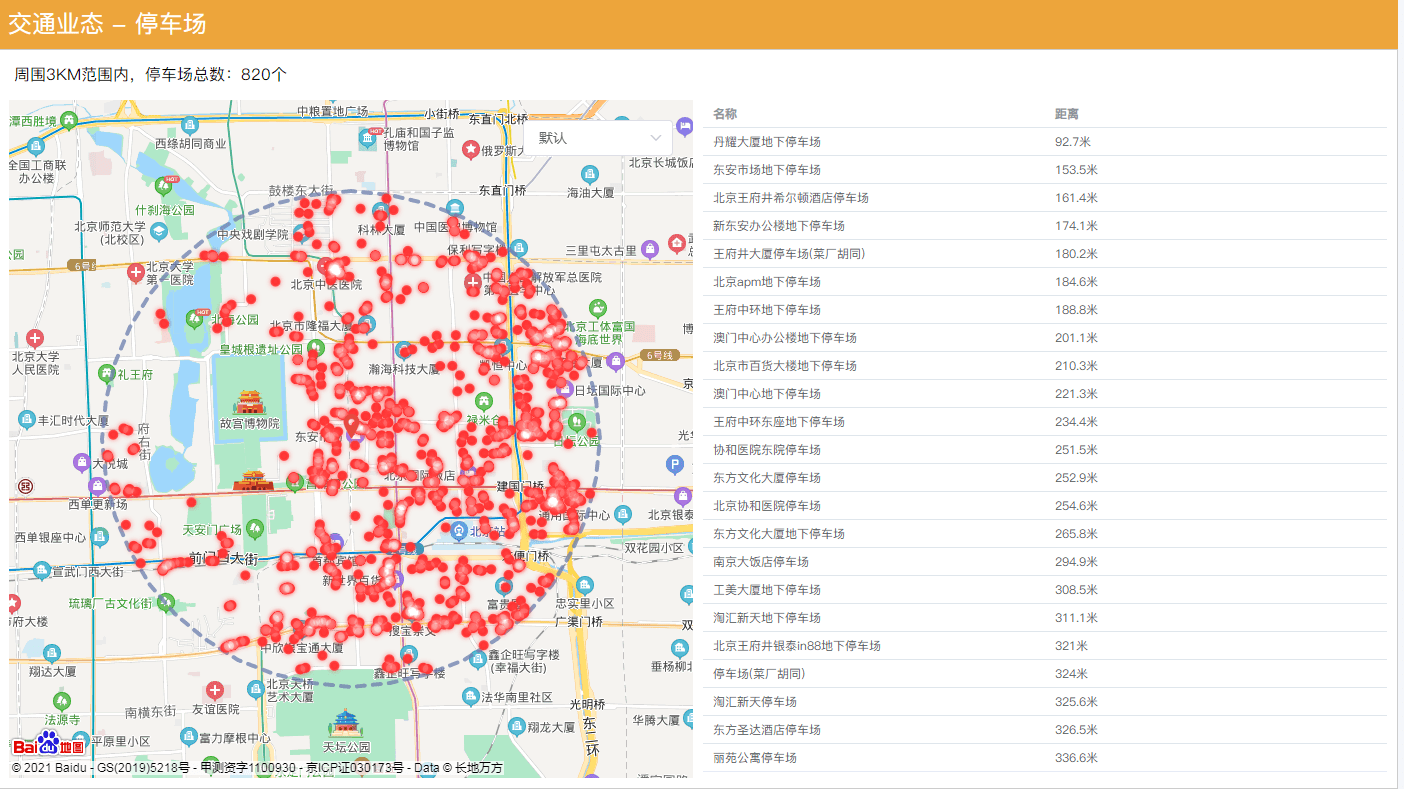Click the Tiananmen gate landmark icon

[253, 481]
